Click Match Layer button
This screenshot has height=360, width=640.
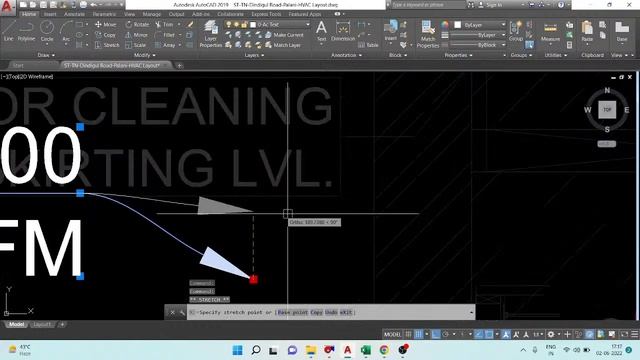[x=282, y=45]
